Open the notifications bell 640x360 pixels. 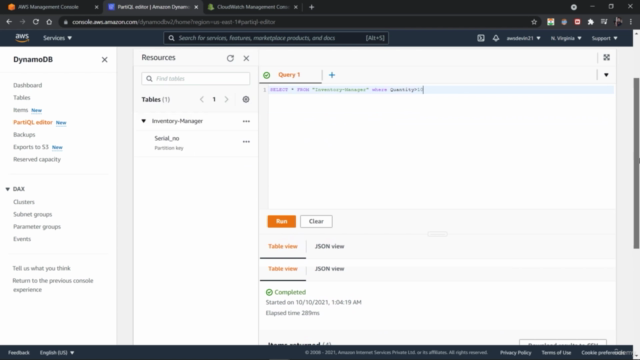(x=496, y=38)
